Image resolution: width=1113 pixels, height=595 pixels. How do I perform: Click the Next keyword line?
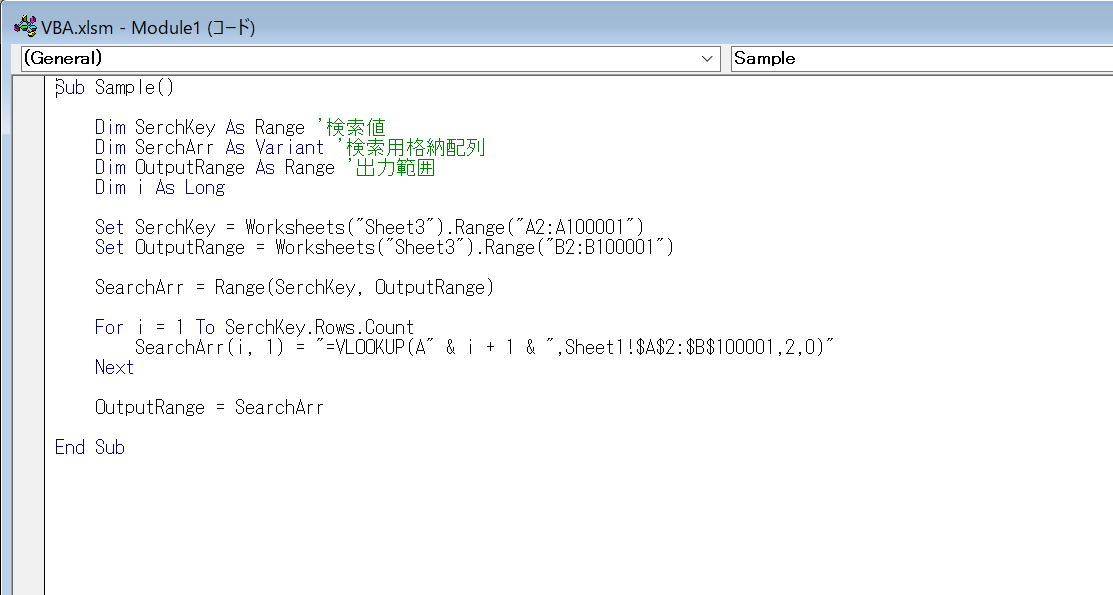click(x=114, y=367)
